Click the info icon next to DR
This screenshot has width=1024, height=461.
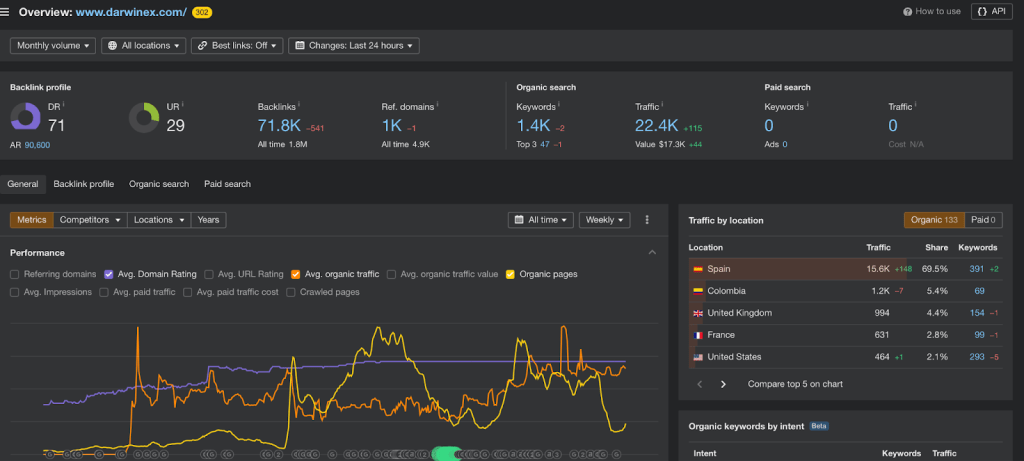(64, 104)
